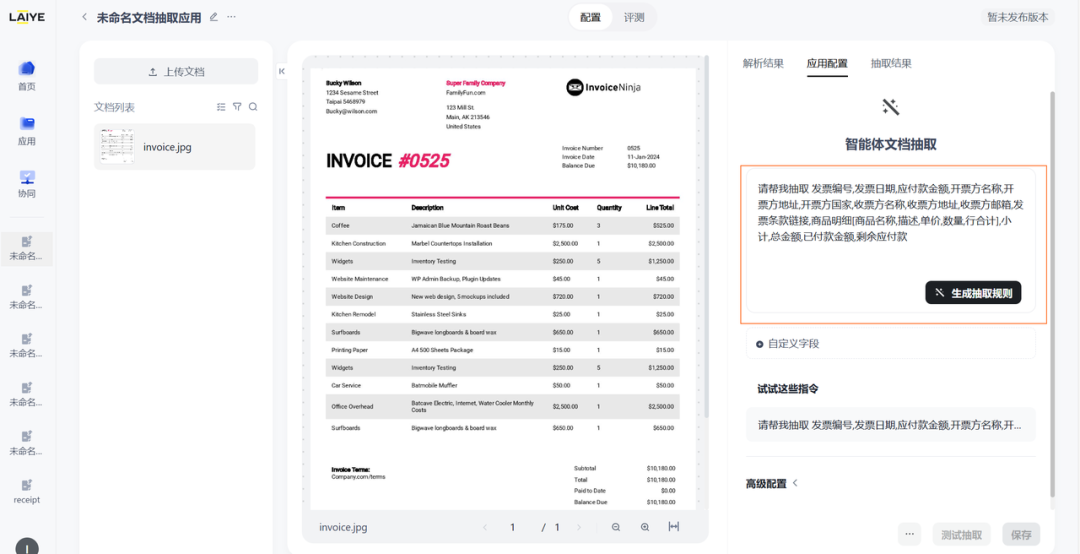1080x554 pixels.
Task: Zoom out the invoice preview
Action: (616, 527)
